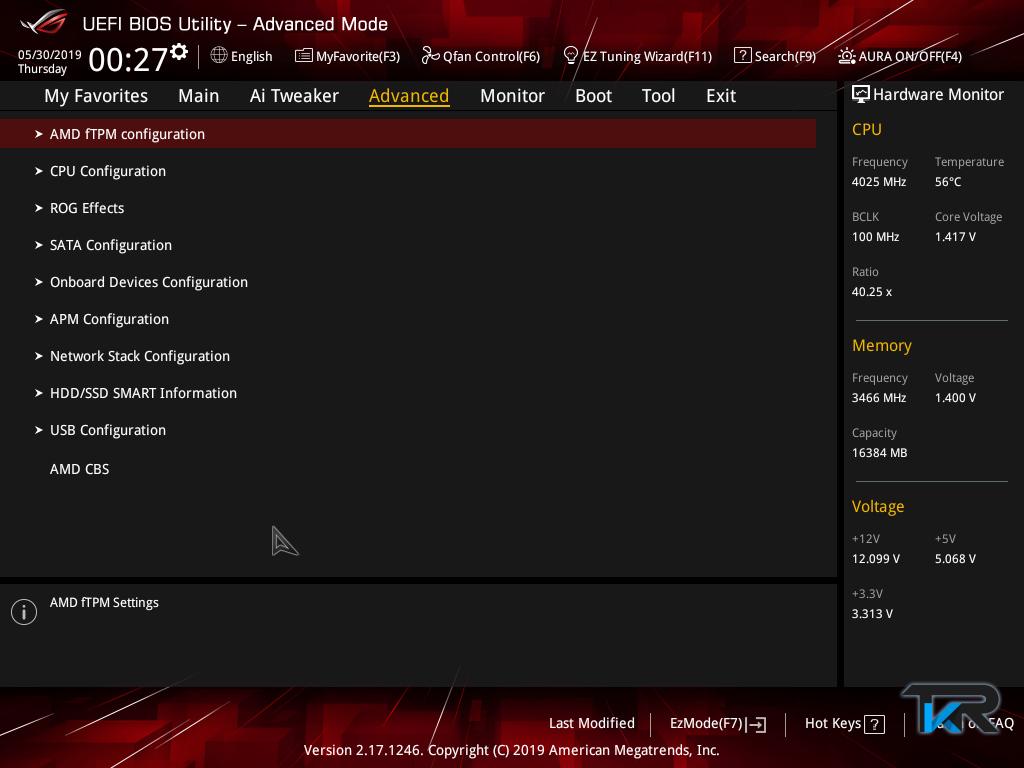This screenshot has height=768, width=1024.
Task: Click +5V reading 5.068 V
Action: [x=955, y=559]
